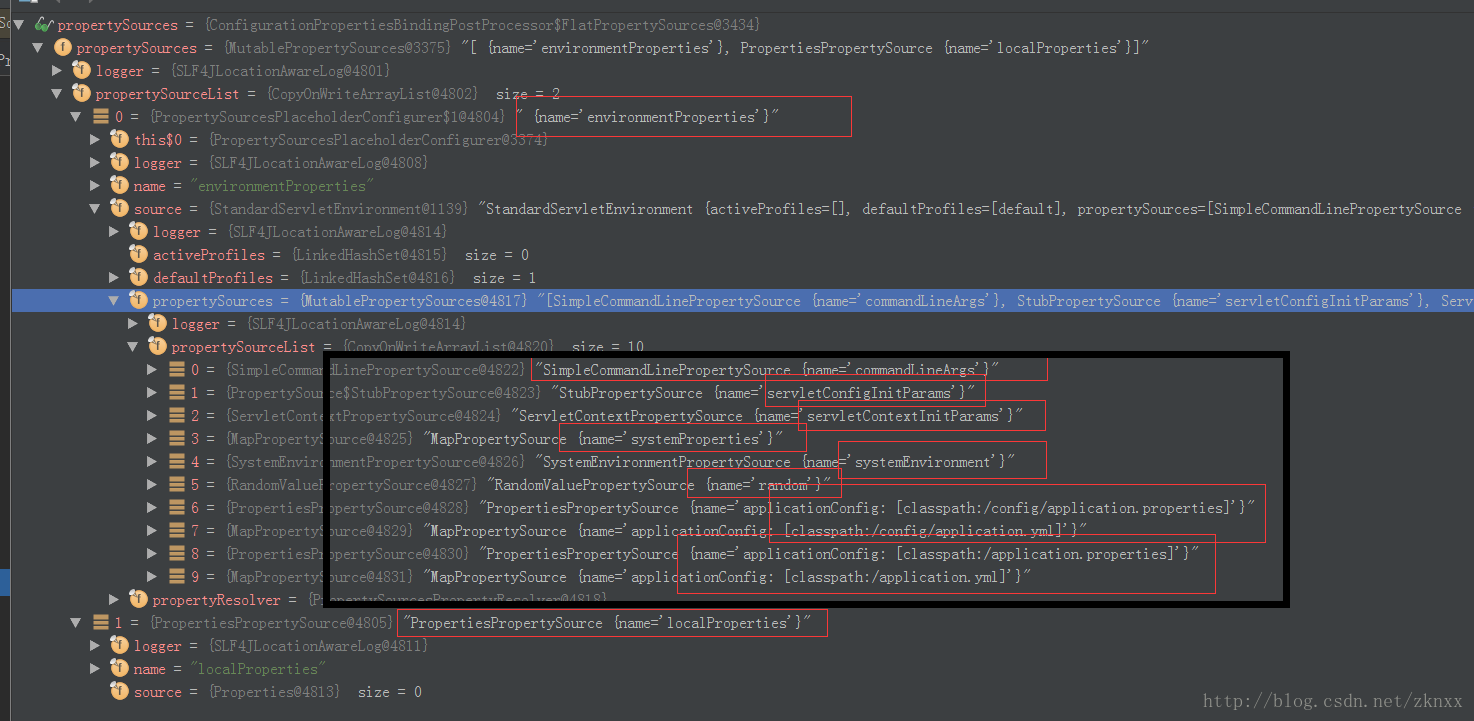Select text "source = {Properties@4813} size = 0"
Viewport: 1474px width, 721px height.
click(278, 692)
